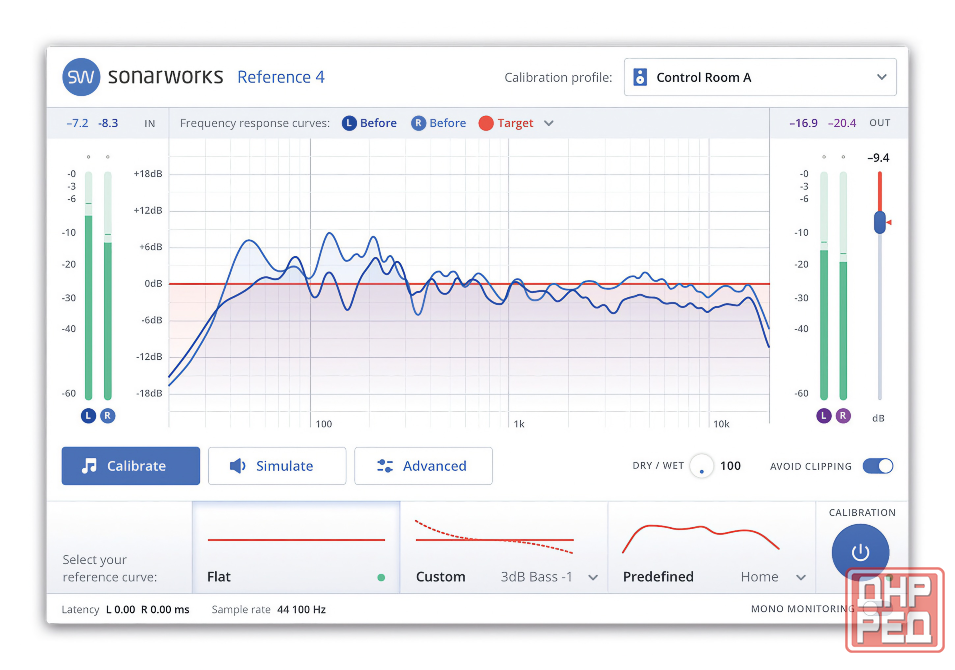Click the red marker arrow on output slider

click(x=889, y=222)
